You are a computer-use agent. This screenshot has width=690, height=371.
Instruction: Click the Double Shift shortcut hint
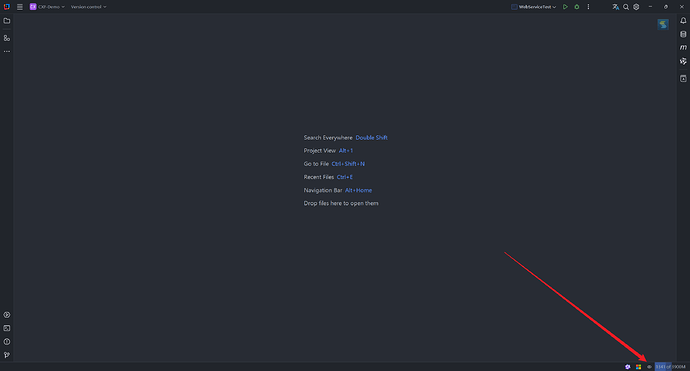pos(371,138)
